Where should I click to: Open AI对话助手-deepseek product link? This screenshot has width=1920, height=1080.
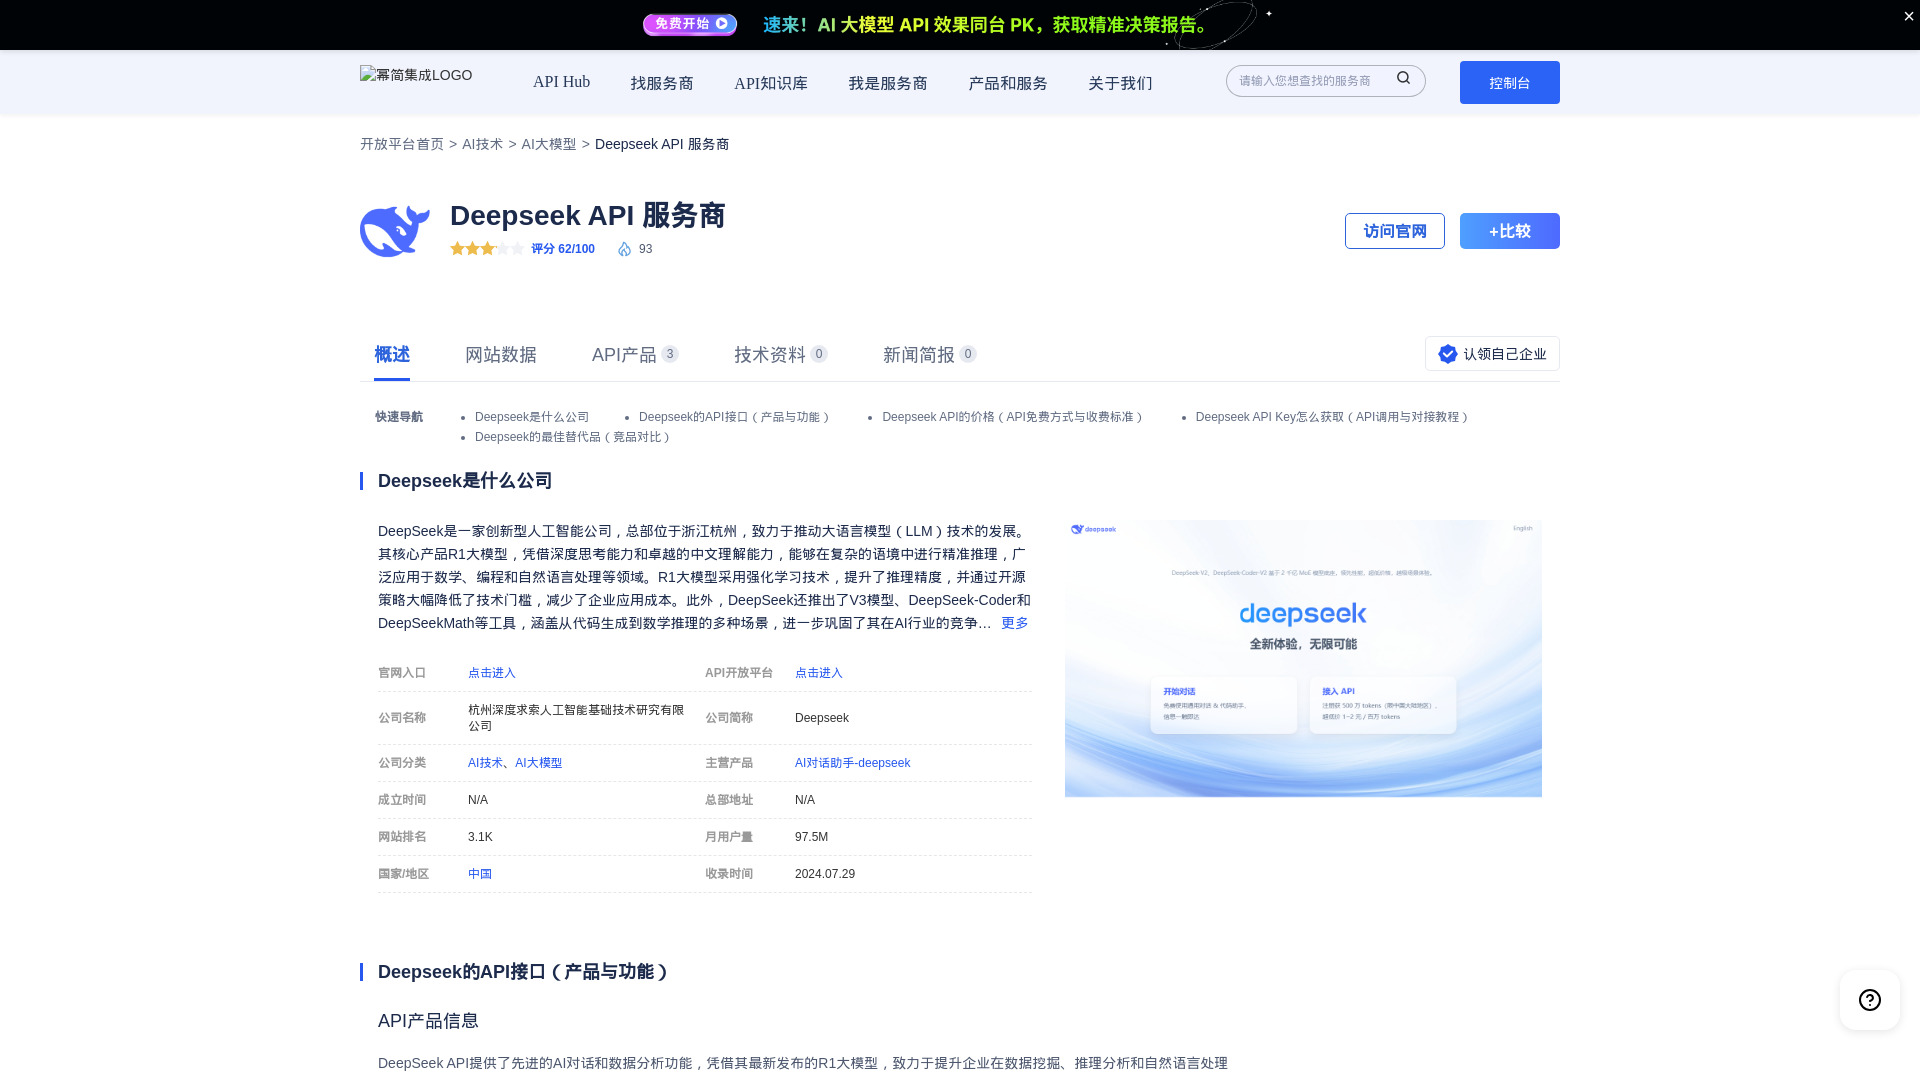(852, 763)
